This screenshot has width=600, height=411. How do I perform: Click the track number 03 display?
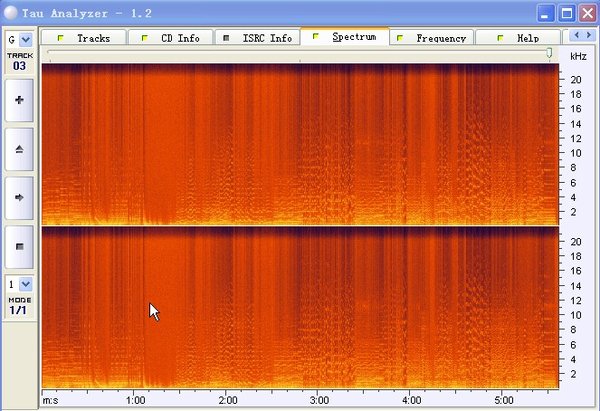click(x=20, y=65)
